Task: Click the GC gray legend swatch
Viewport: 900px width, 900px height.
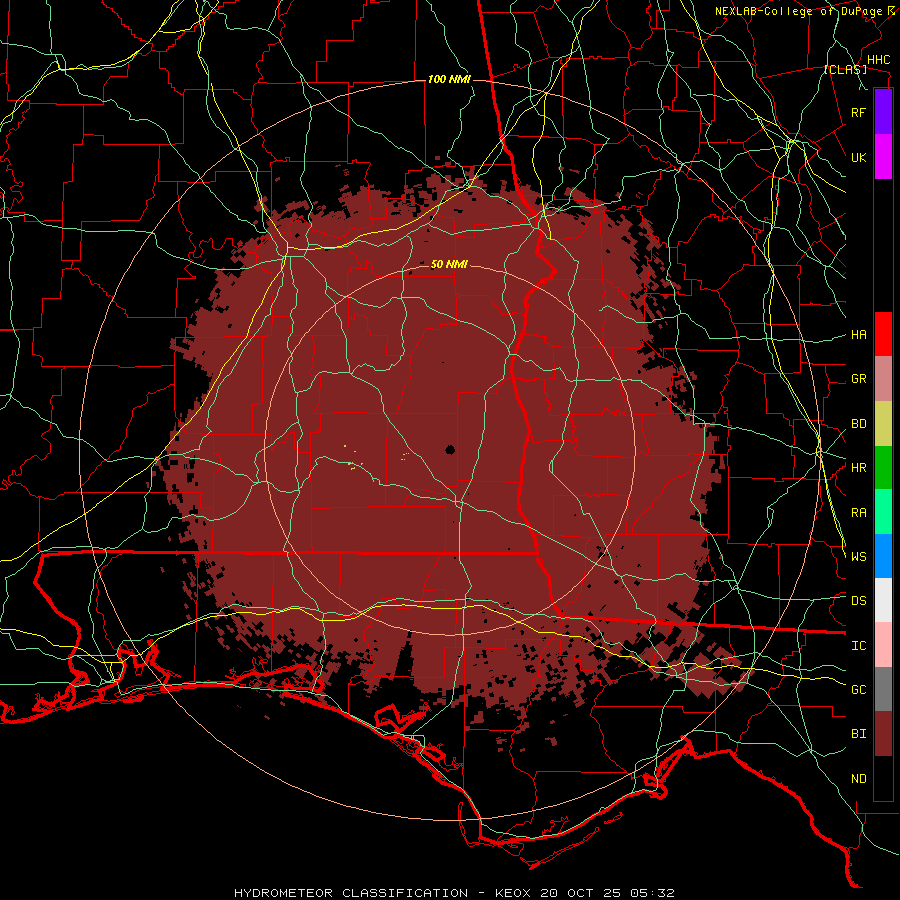Action: 883,689
